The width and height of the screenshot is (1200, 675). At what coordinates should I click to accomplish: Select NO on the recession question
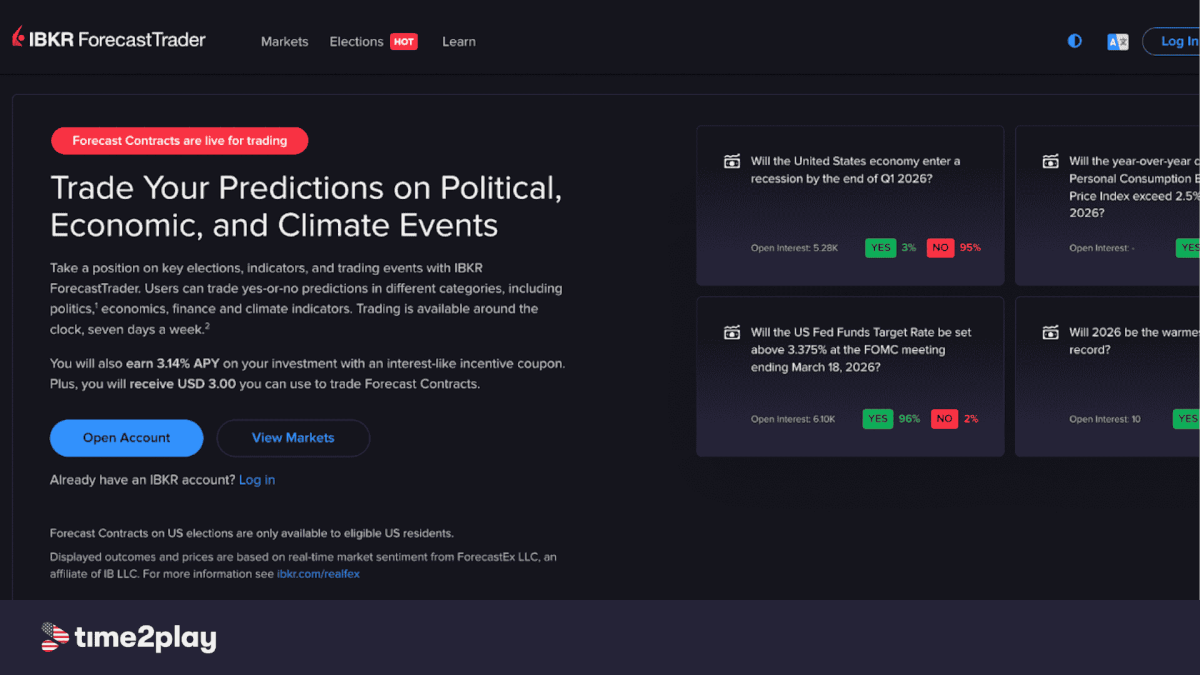pyautogui.click(x=940, y=247)
